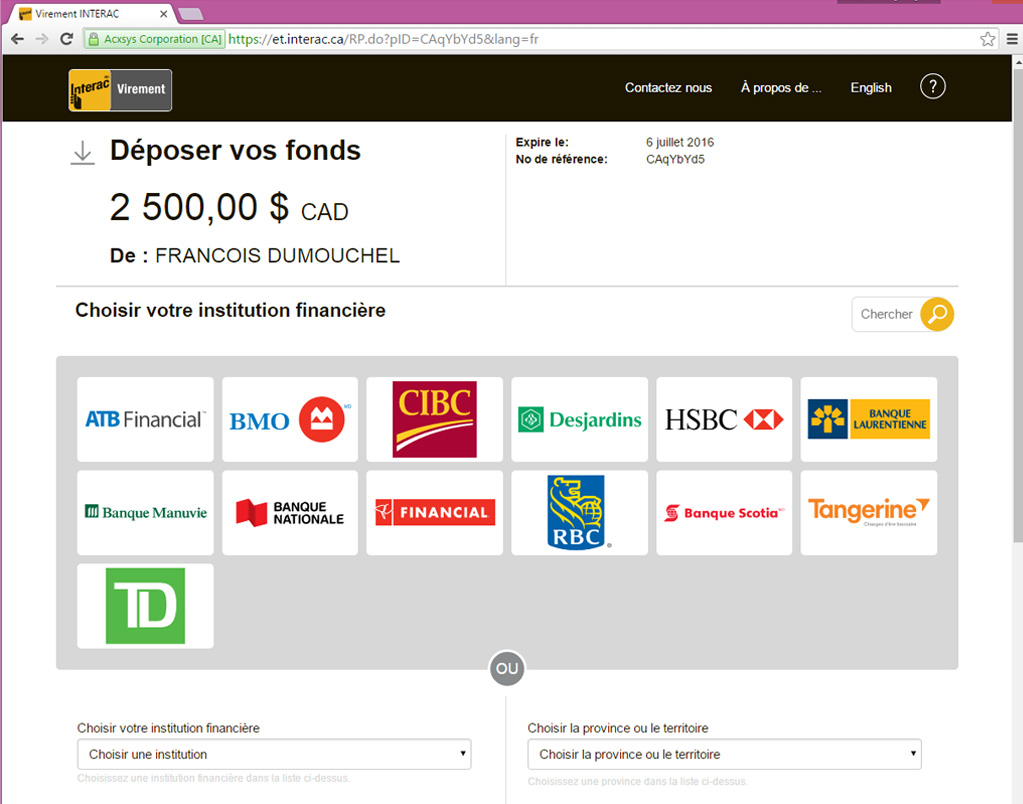Viewport: 1023px width, 804px height.
Task: Select the Banque Scotia tile
Action: click(724, 512)
